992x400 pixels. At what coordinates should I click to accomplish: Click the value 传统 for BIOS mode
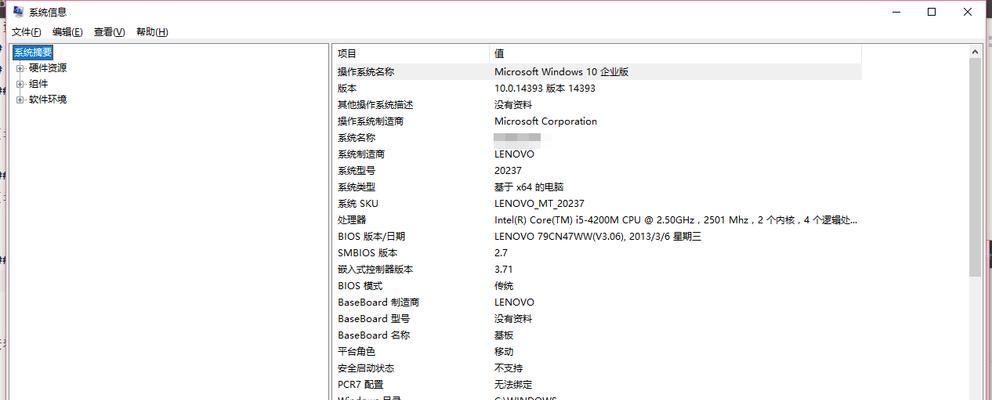point(504,286)
